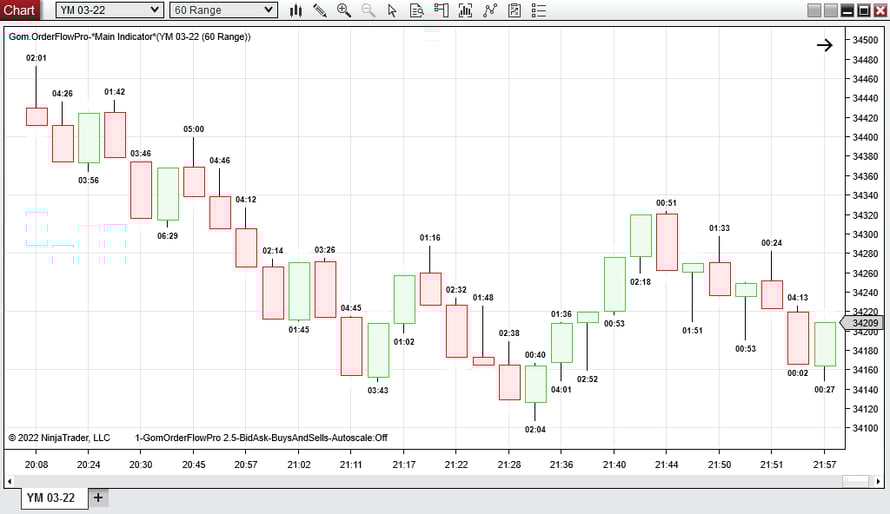Screen dimensions: 890x514
Task: Click the 04:45 bar timer label
Action: click(351, 308)
